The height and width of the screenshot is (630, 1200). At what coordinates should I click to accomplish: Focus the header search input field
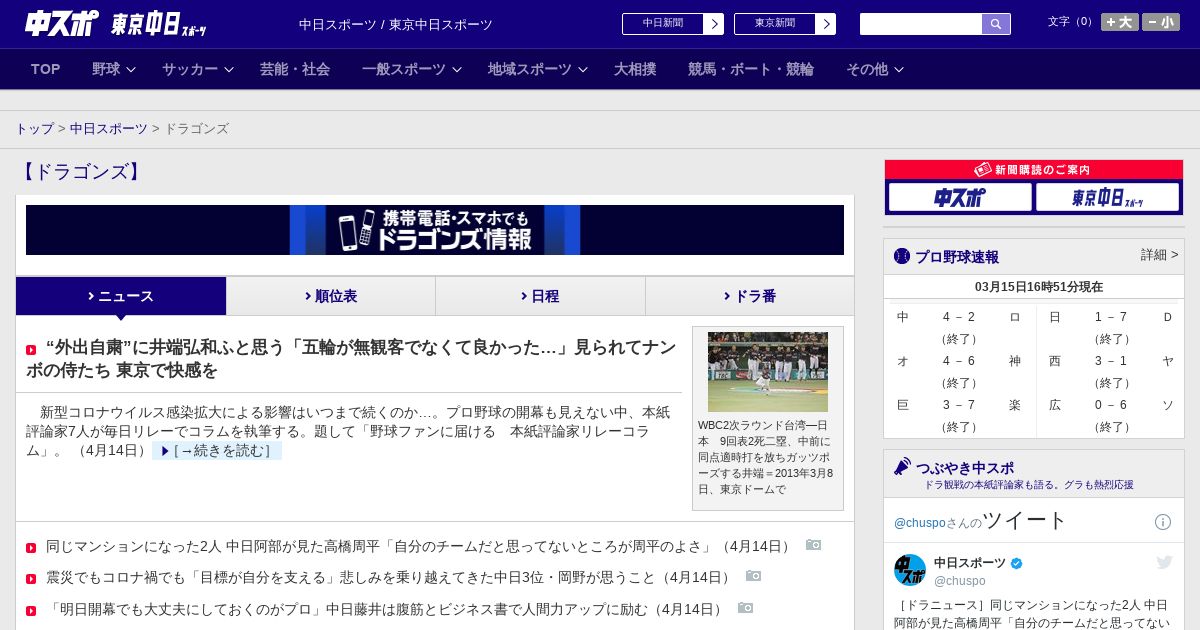921,24
